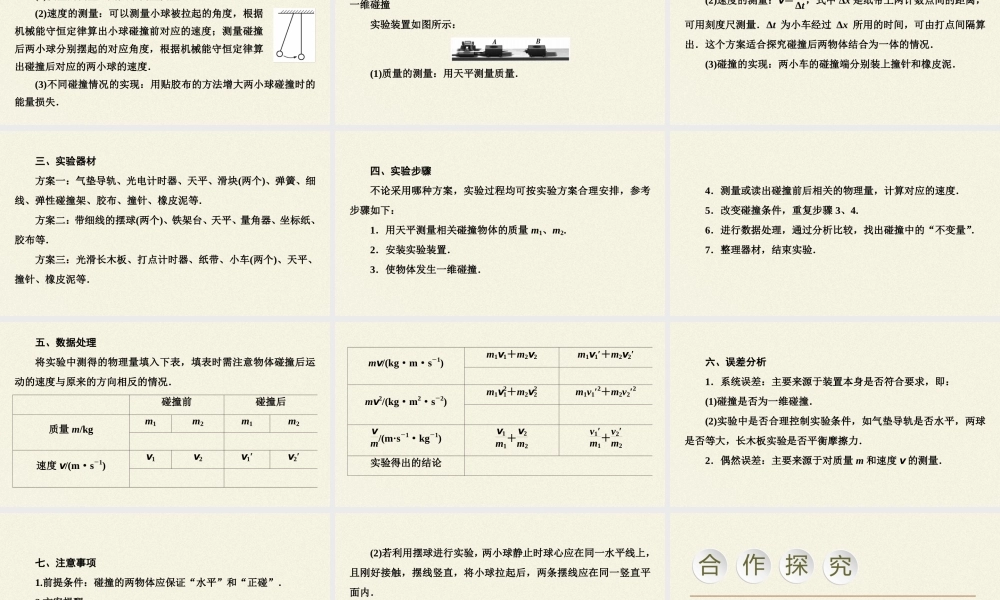Click the text 实验得出的结论 table cell
The height and width of the screenshot is (600, 1000).
coord(404,464)
